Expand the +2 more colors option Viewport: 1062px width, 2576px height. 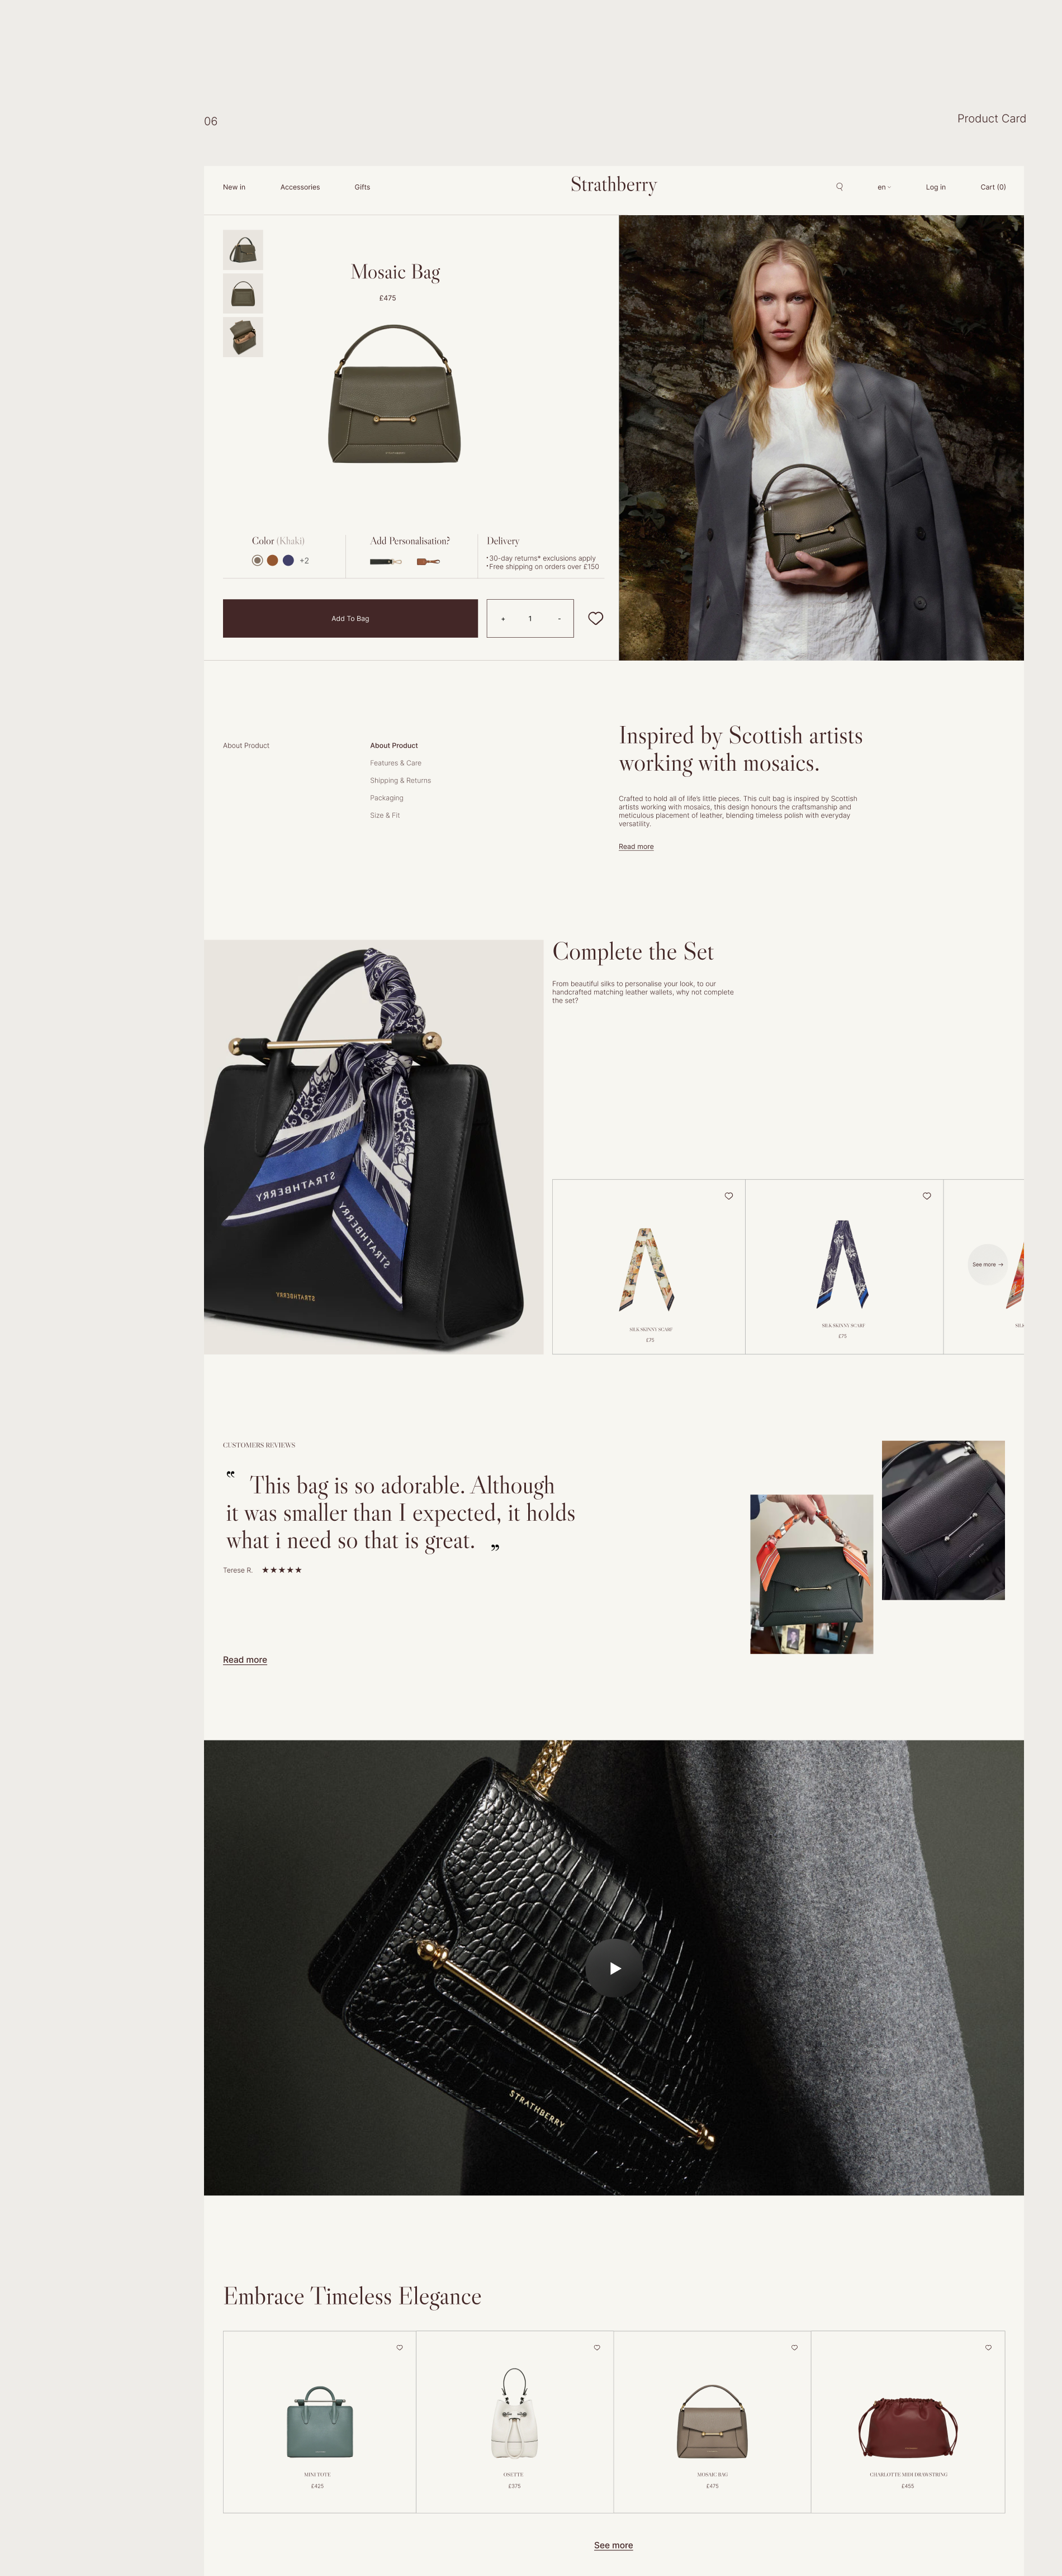point(304,561)
